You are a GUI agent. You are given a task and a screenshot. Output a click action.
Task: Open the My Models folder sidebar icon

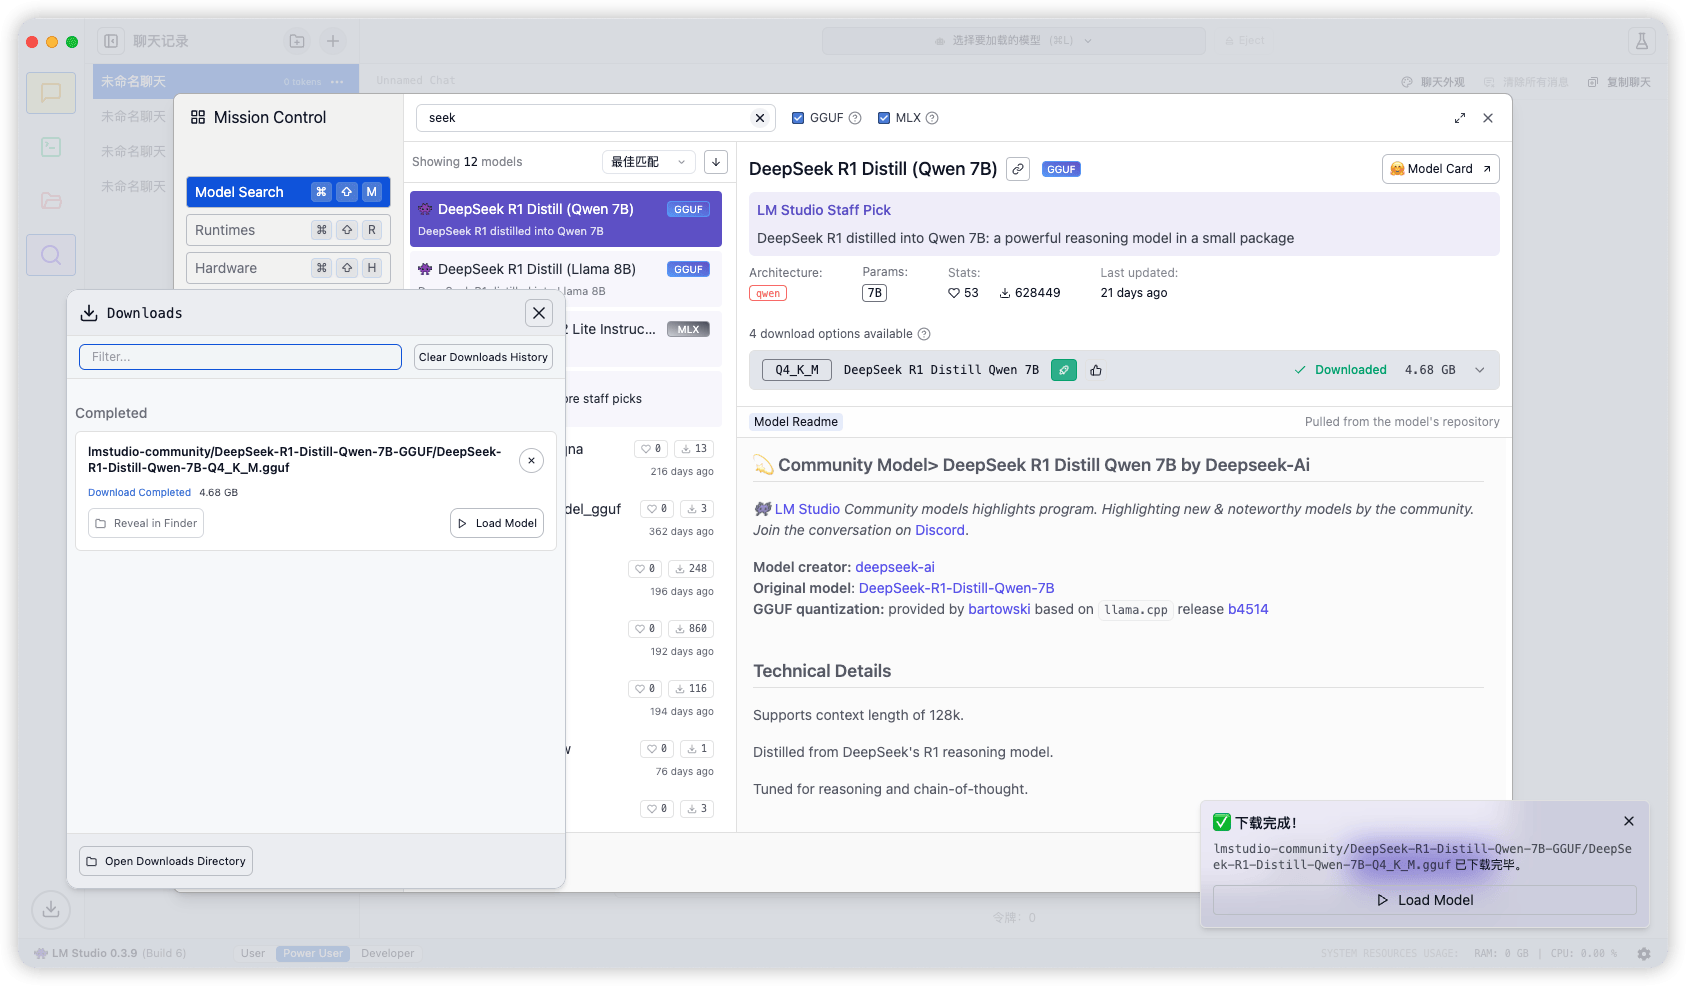[x=51, y=200]
